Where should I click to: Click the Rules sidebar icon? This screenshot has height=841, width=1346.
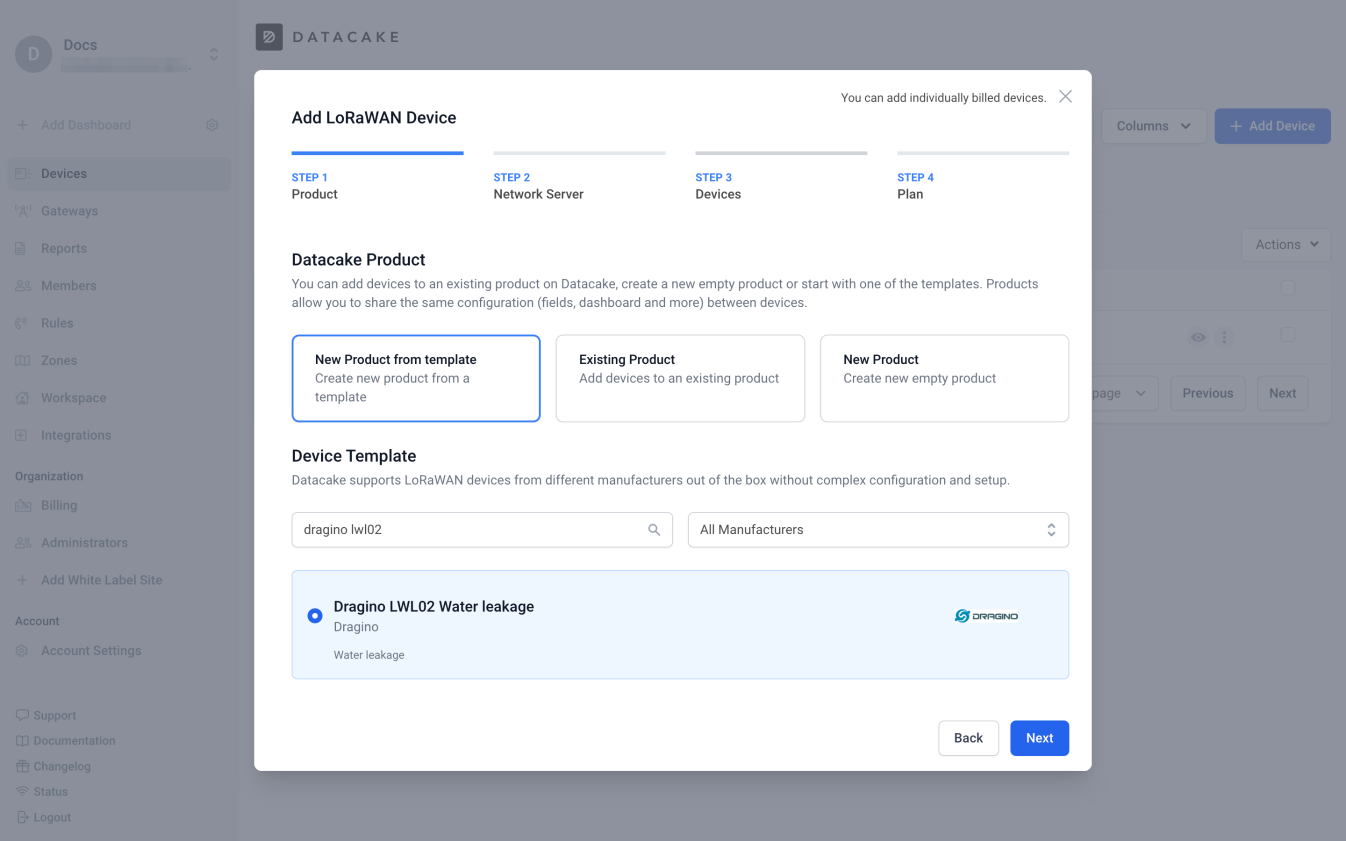click(22, 323)
